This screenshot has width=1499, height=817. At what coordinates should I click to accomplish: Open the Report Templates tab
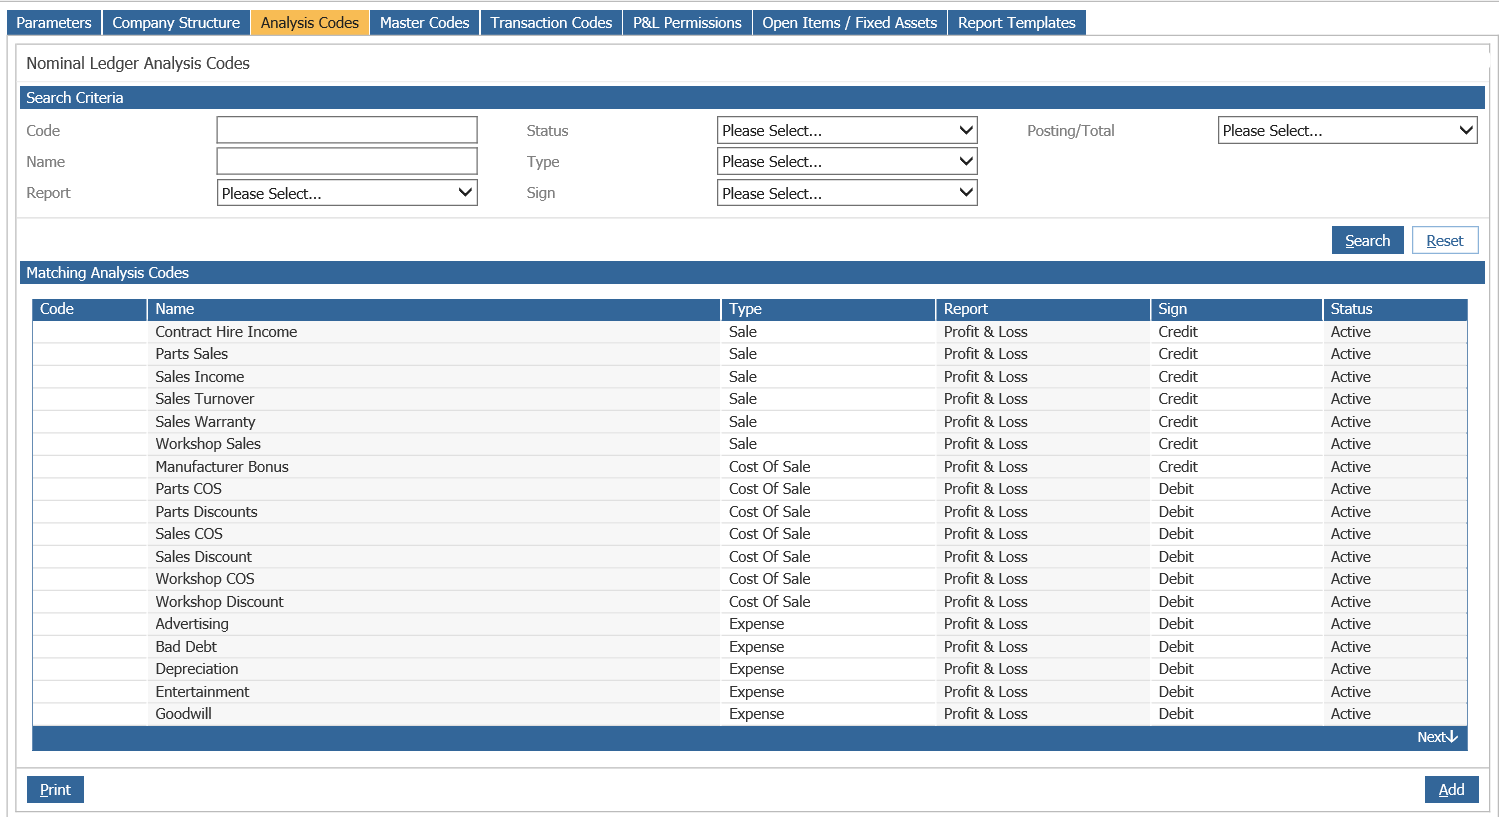click(x=1016, y=22)
